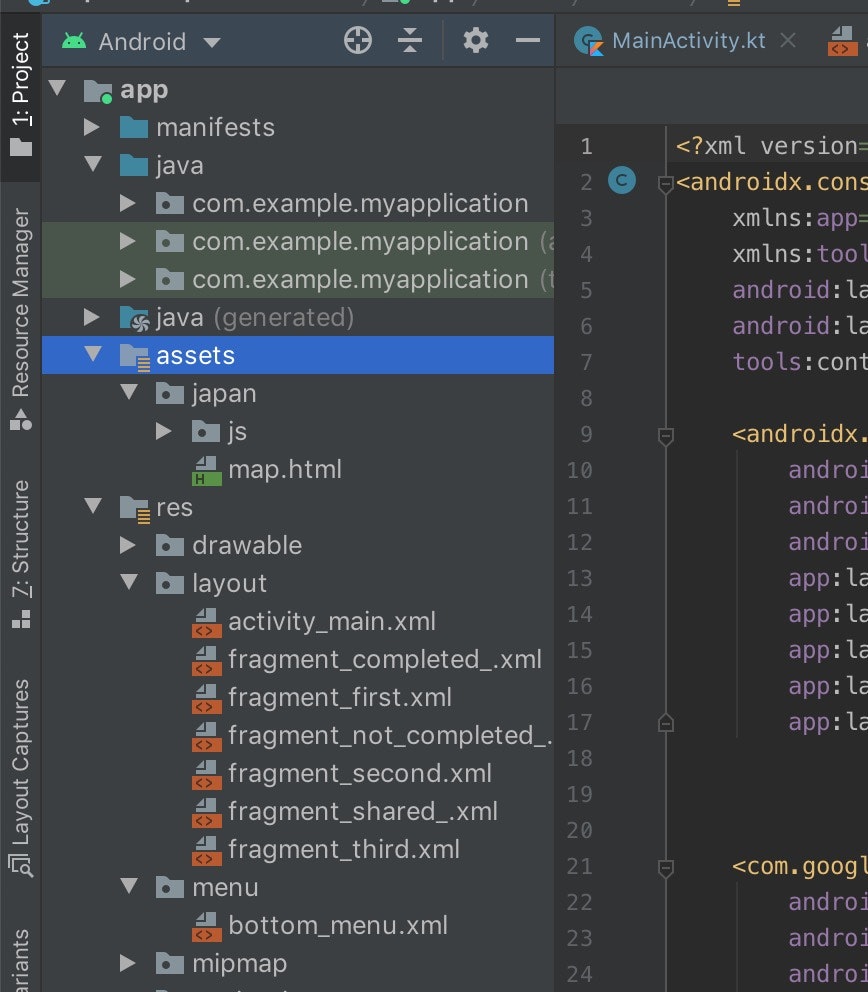Image resolution: width=868 pixels, height=992 pixels.
Task: Select map.html in the tree
Action: tap(285, 469)
